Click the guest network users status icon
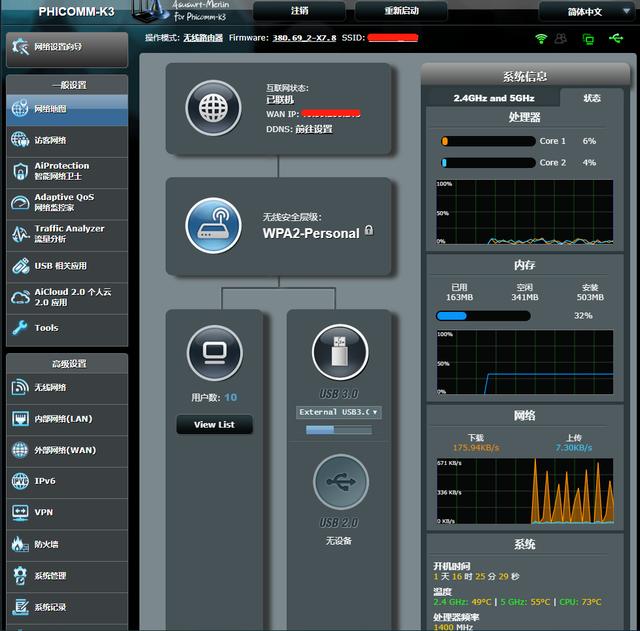 (561, 39)
